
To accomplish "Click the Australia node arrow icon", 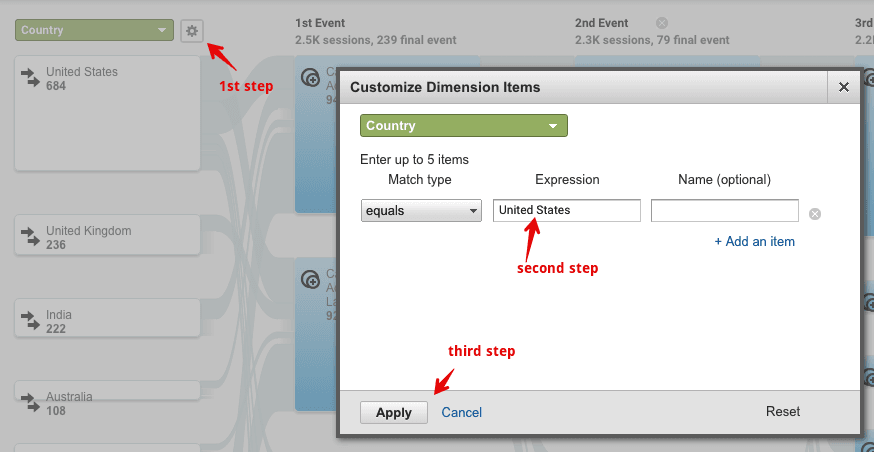I will [31, 402].
